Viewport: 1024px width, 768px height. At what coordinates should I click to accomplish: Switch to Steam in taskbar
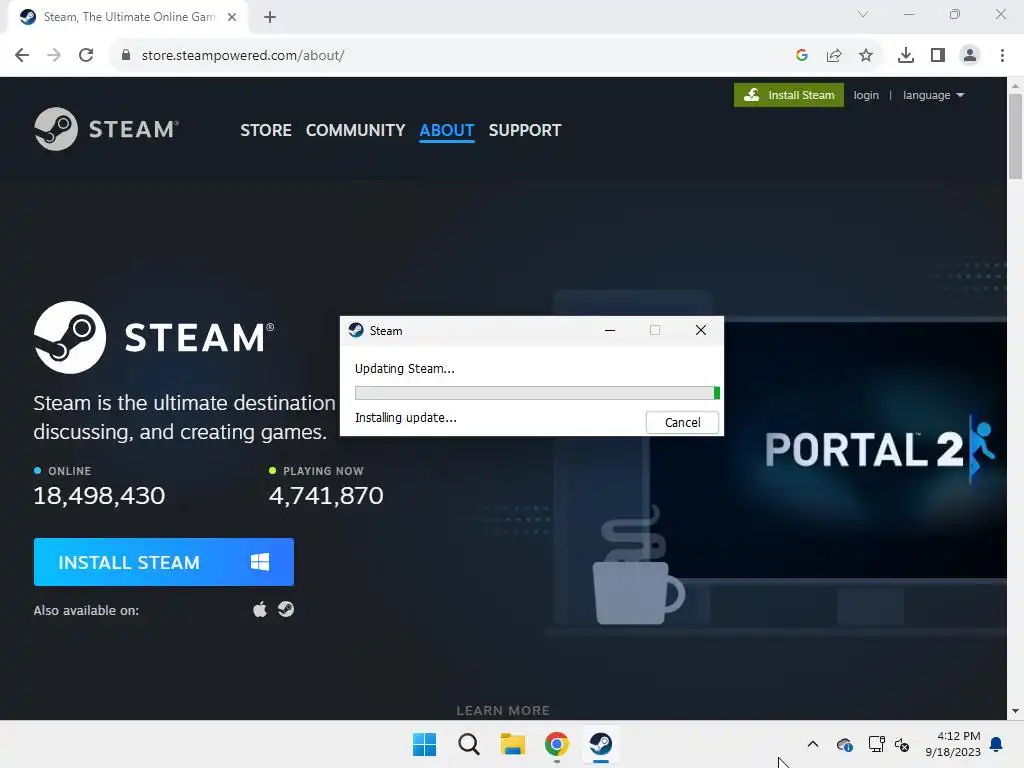pyautogui.click(x=601, y=744)
